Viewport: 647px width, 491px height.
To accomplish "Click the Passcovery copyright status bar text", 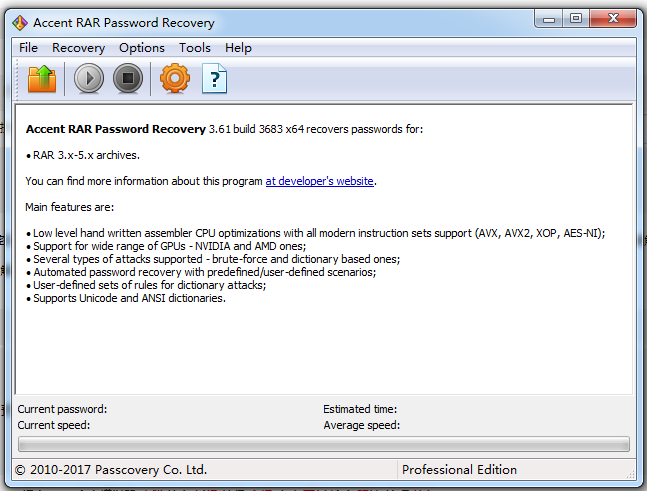I will point(112,469).
